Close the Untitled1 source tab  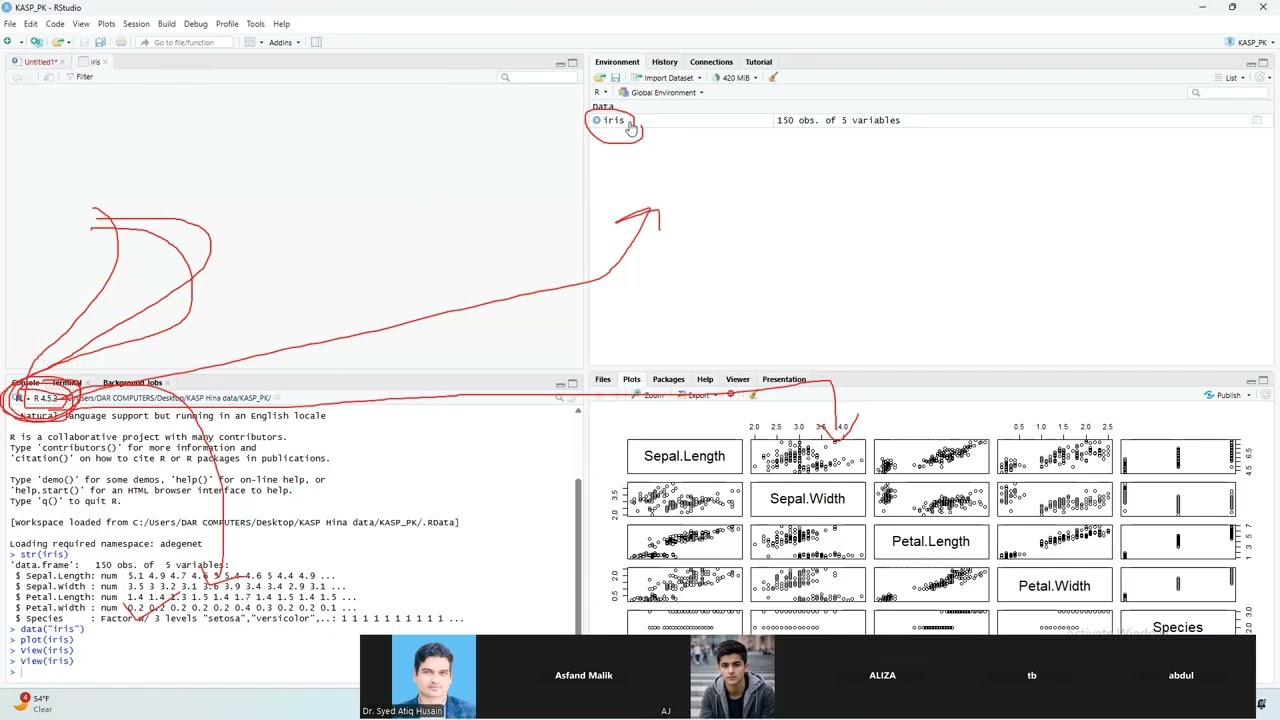click(63, 62)
